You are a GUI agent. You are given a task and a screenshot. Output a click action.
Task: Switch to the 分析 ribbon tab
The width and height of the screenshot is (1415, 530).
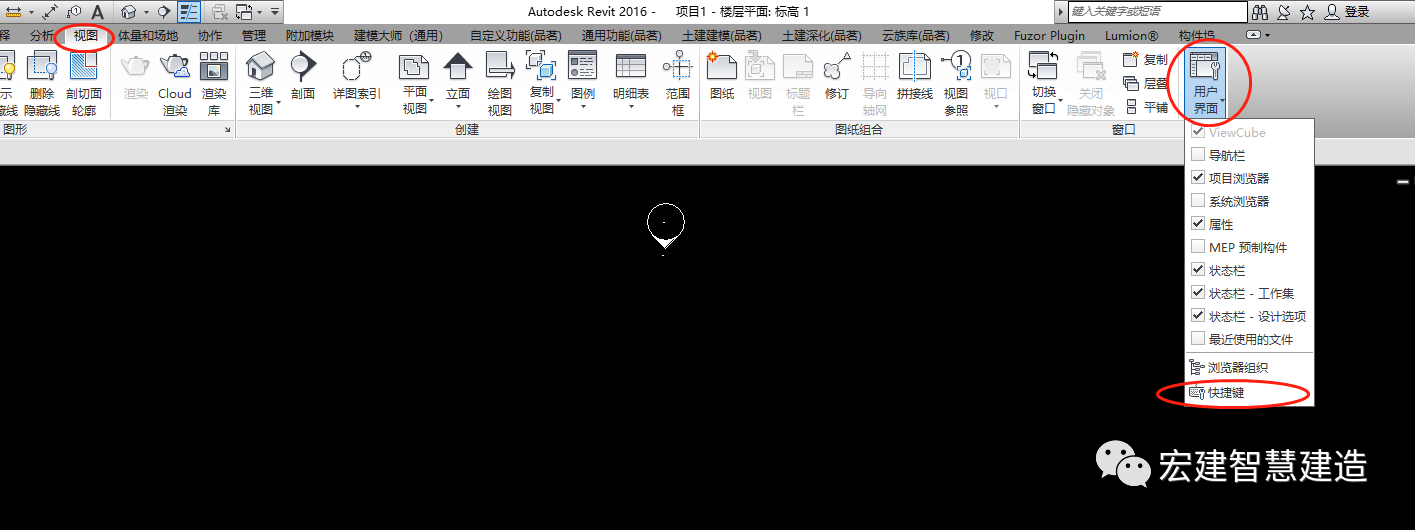coord(42,35)
